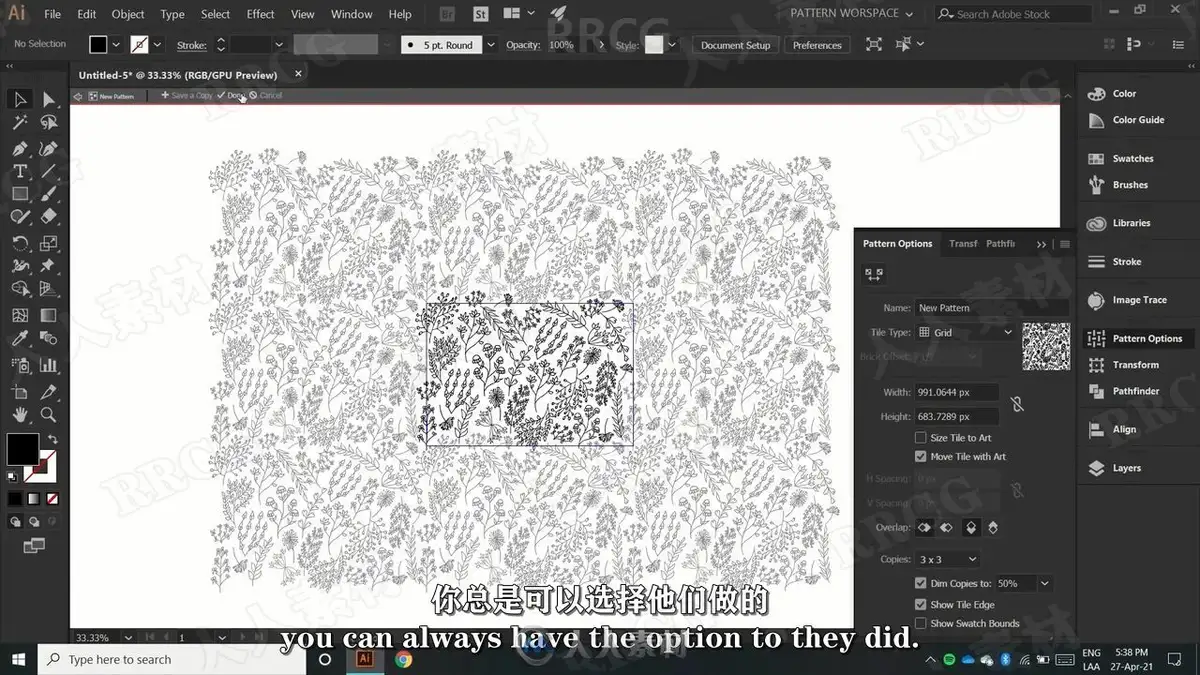This screenshot has width=1200, height=675.
Task: Select the Type tool
Action: coord(20,172)
